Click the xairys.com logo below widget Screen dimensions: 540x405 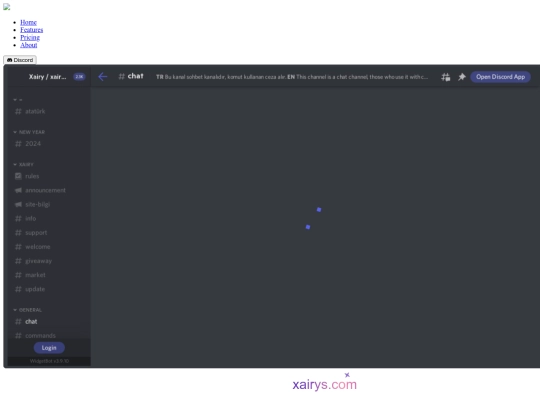(x=324, y=382)
